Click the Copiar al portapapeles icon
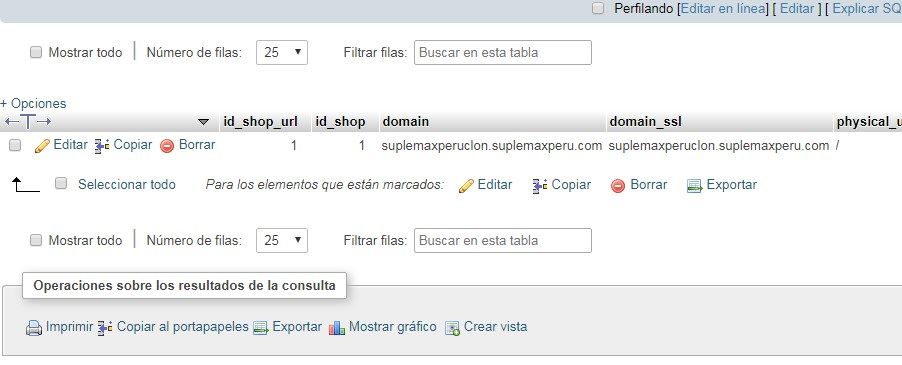 coord(105,328)
